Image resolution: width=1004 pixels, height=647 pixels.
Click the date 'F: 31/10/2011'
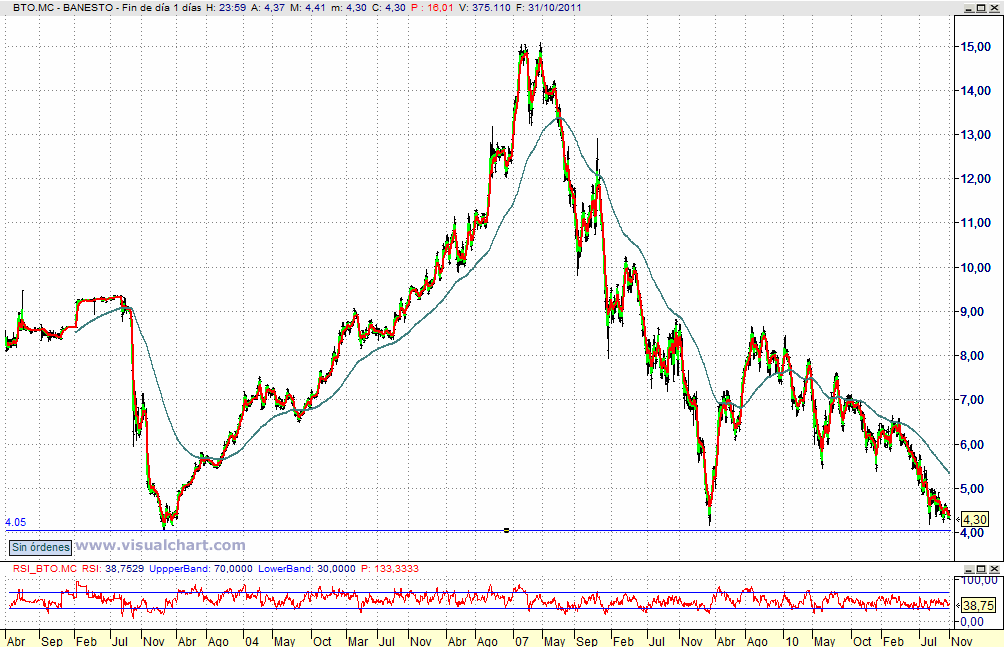[548, 8]
